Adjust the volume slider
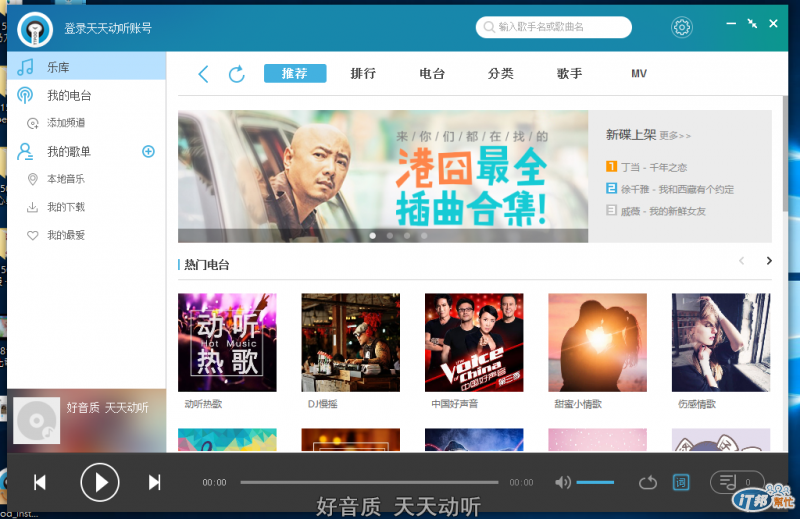The width and height of the screenshot is (800, 519). [x=595, y=482]
